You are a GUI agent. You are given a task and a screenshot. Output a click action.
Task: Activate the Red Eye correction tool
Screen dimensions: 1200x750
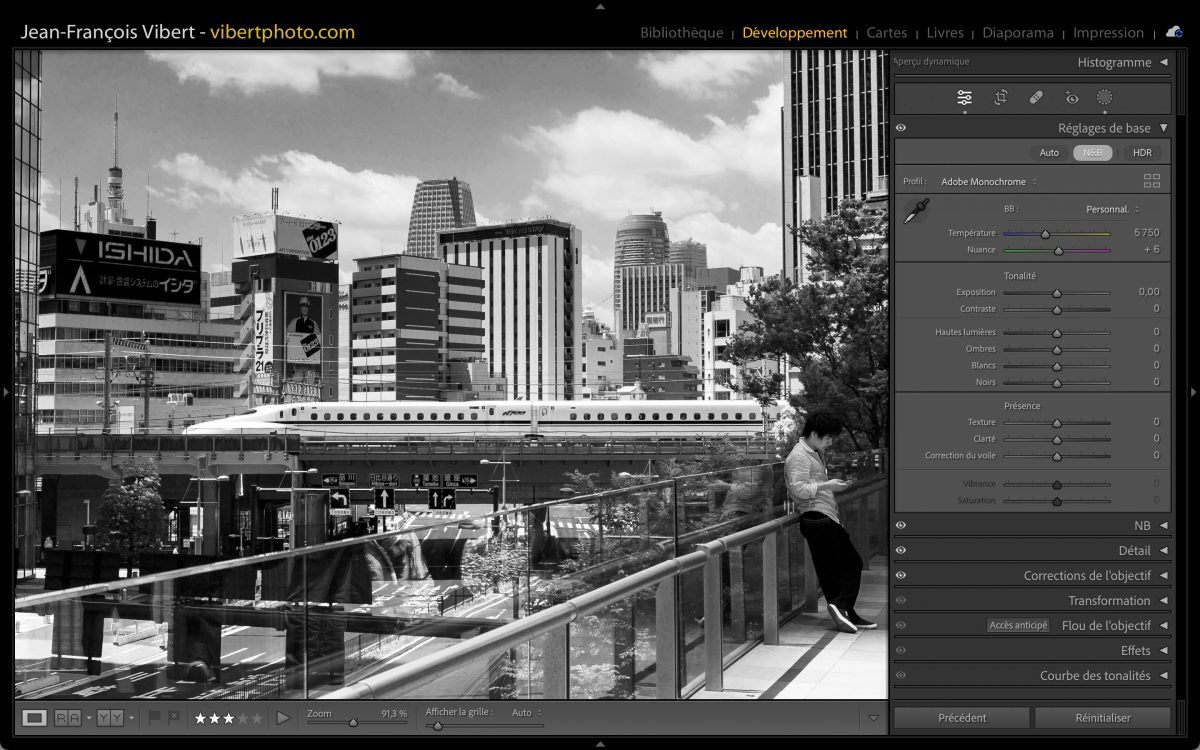(x=1071, y=97)
